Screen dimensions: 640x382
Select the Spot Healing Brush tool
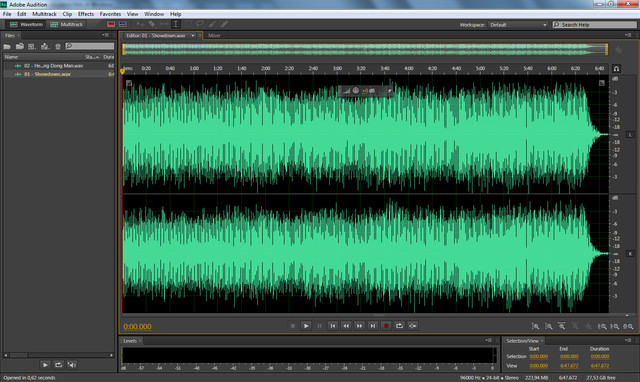click(224, 24)
